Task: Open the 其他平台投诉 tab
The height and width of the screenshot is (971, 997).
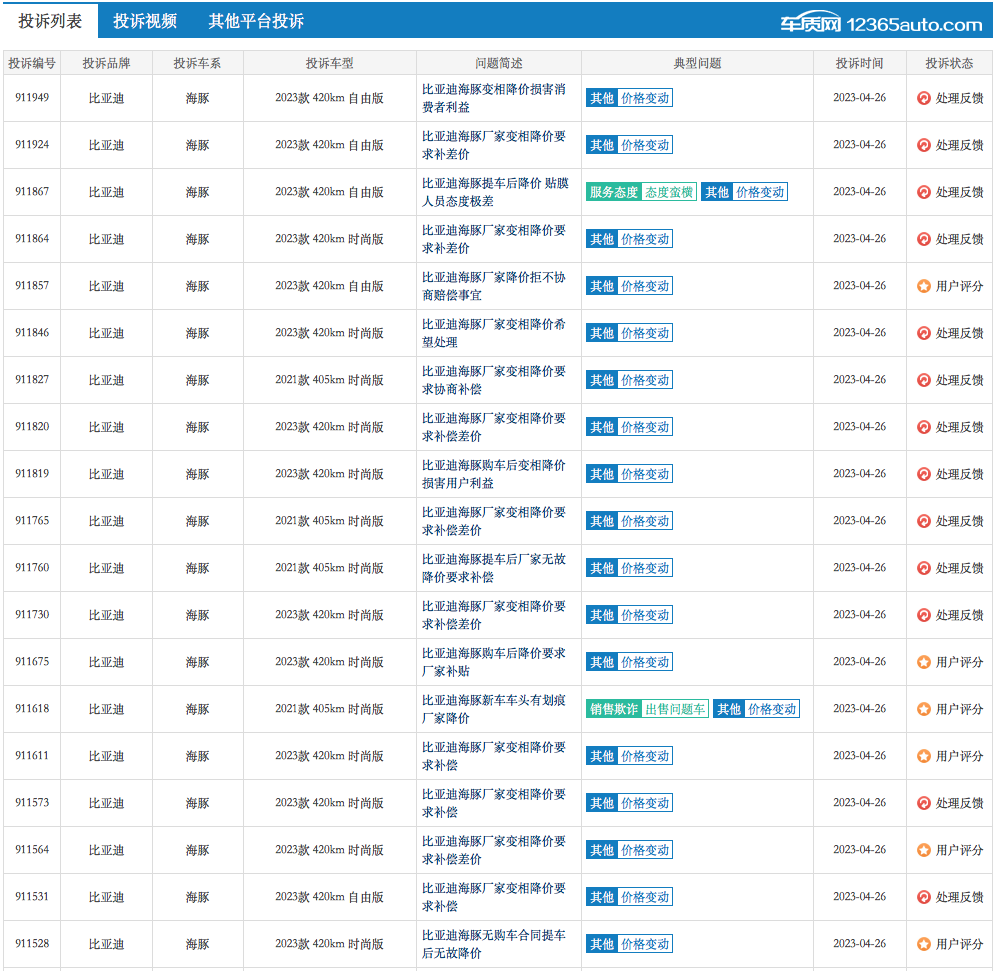Action: pos(256,21)
